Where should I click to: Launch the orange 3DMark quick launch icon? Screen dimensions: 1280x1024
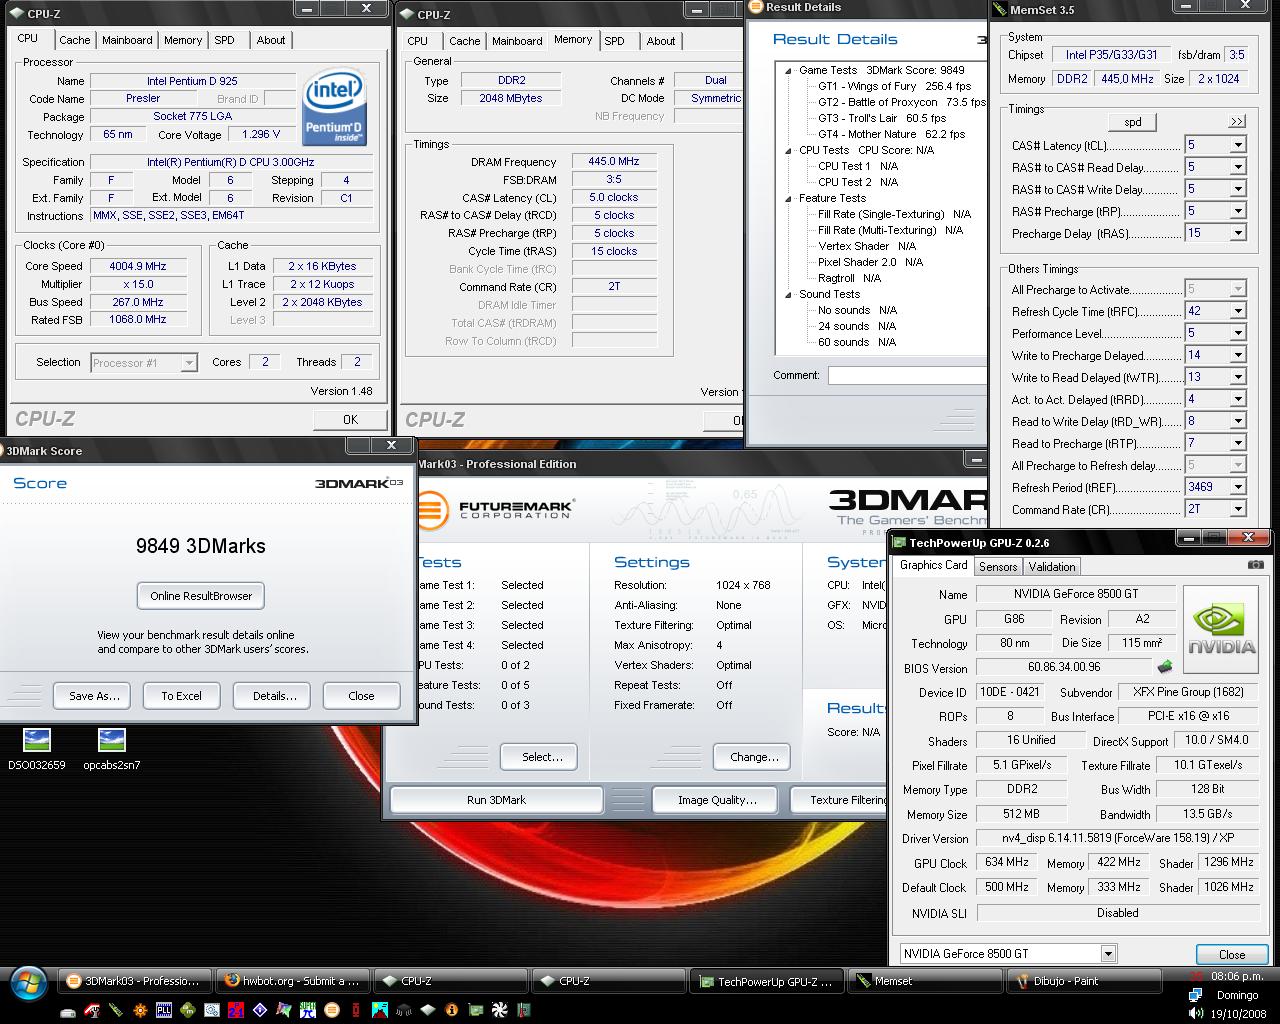[x=331, y=1010]
